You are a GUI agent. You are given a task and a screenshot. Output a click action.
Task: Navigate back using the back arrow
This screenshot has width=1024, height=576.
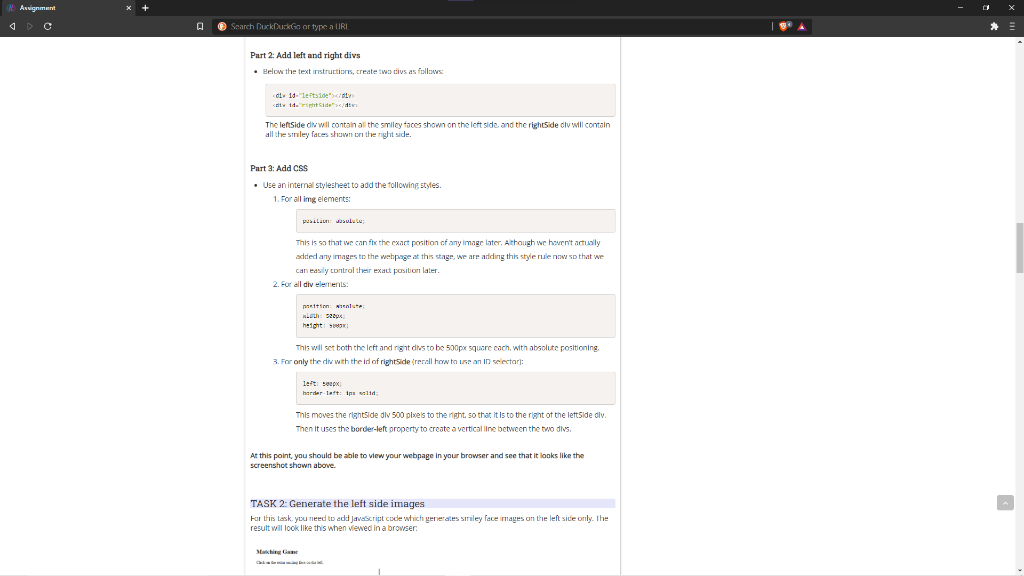pyautogui.click(x=11, y=26)
